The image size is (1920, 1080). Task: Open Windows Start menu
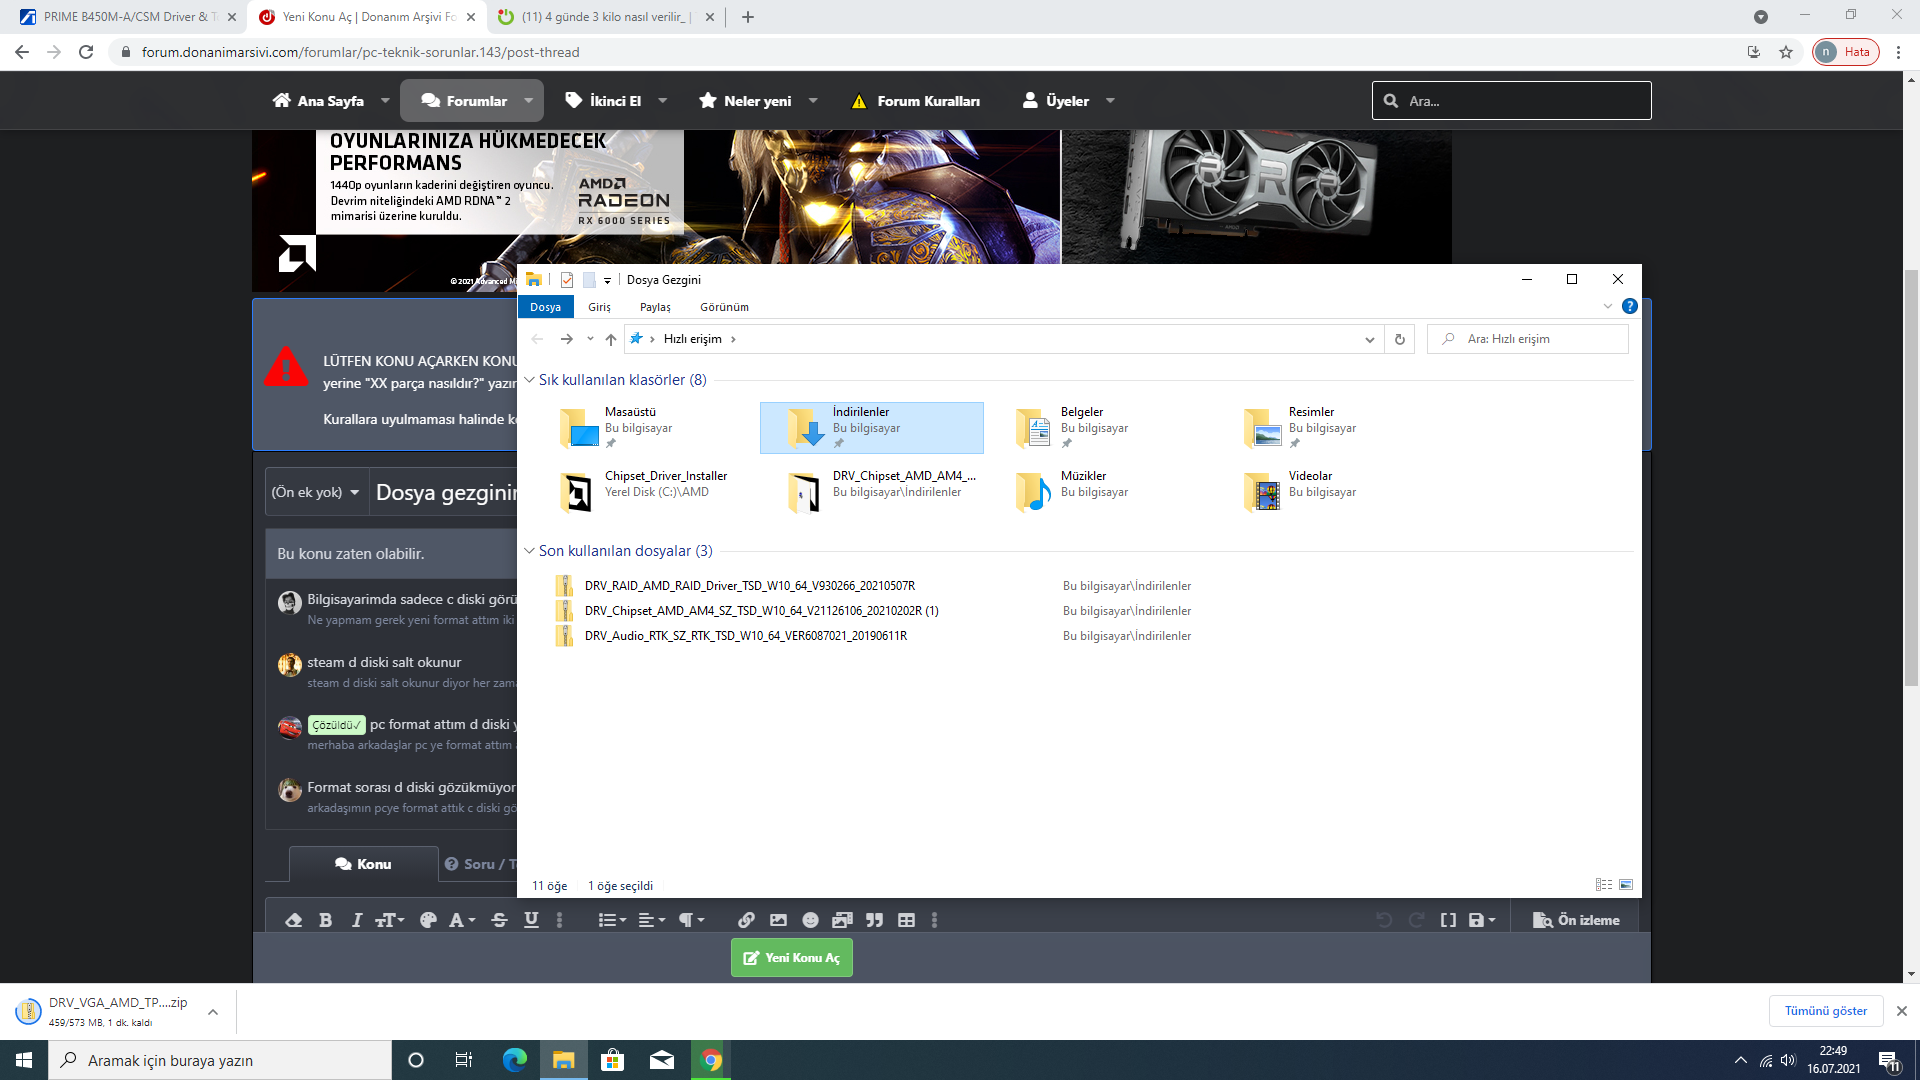pyautogui.click(x=24, y=1060)
